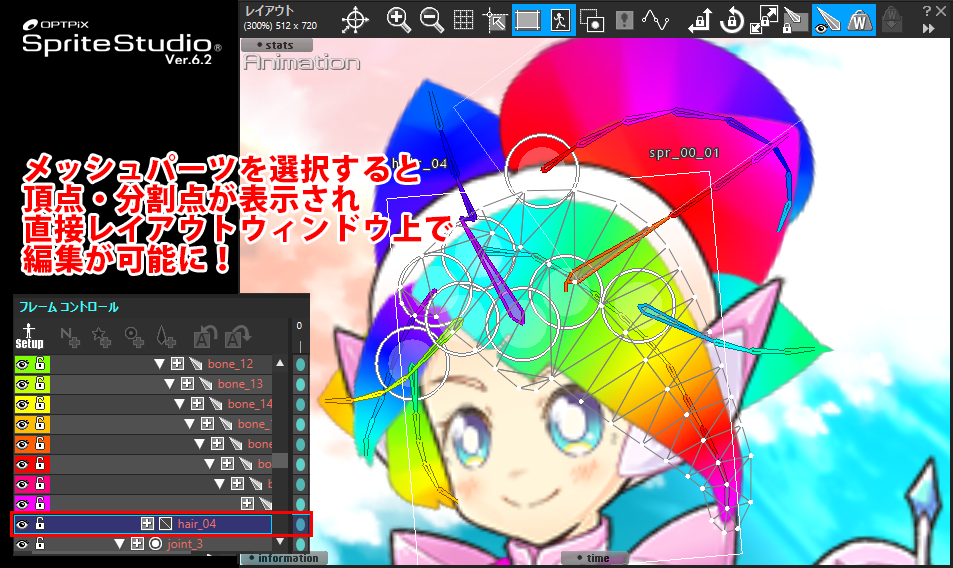Open help with the question mark icon
This screenshot has width=953, height=568.
tap(926, 11)
